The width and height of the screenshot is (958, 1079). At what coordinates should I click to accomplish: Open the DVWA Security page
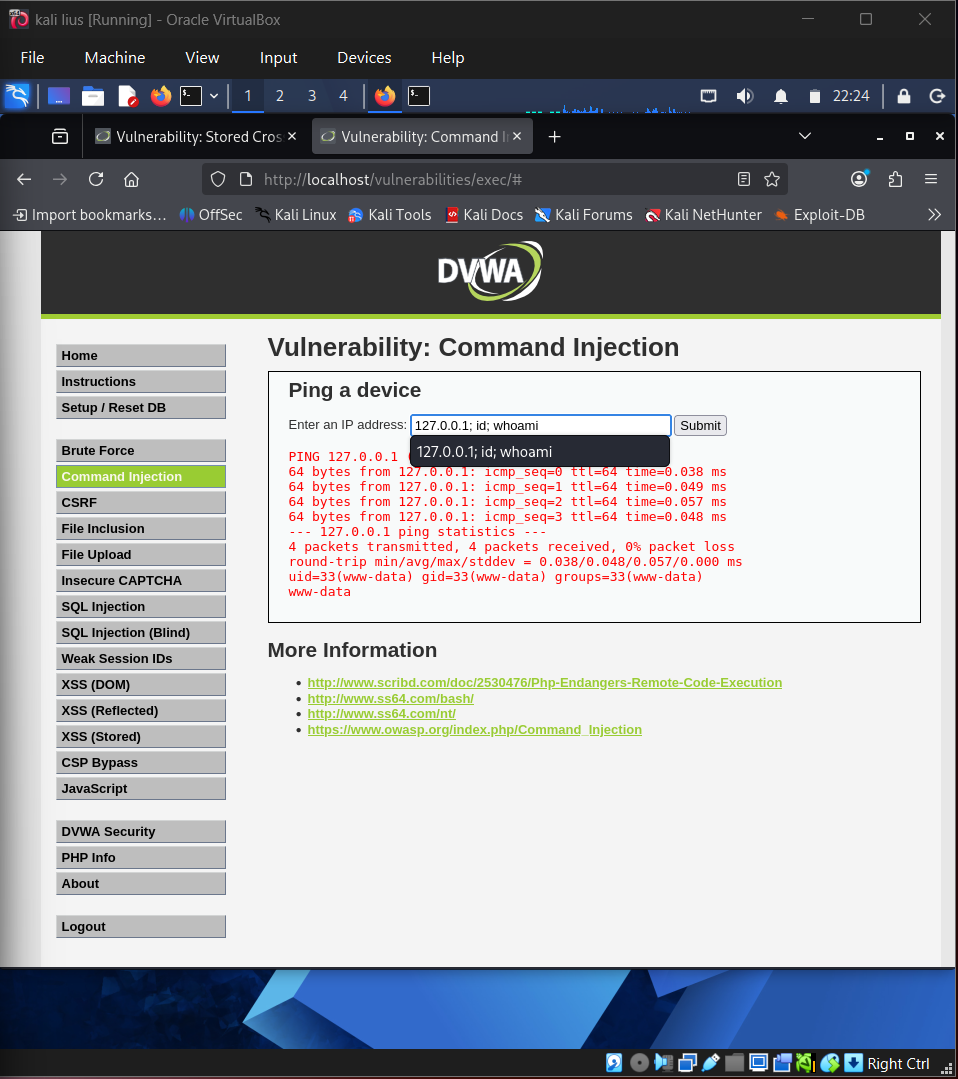141,831
